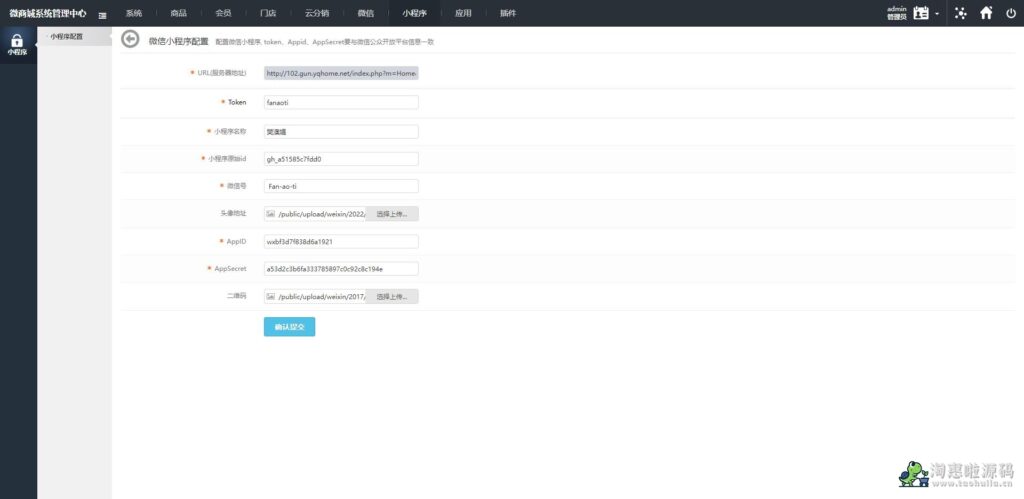Image resolution: width=1024 pixels, height=499 pixels.
Task: Open the admin ID card profile icon
Action: (x=921, y=13)
